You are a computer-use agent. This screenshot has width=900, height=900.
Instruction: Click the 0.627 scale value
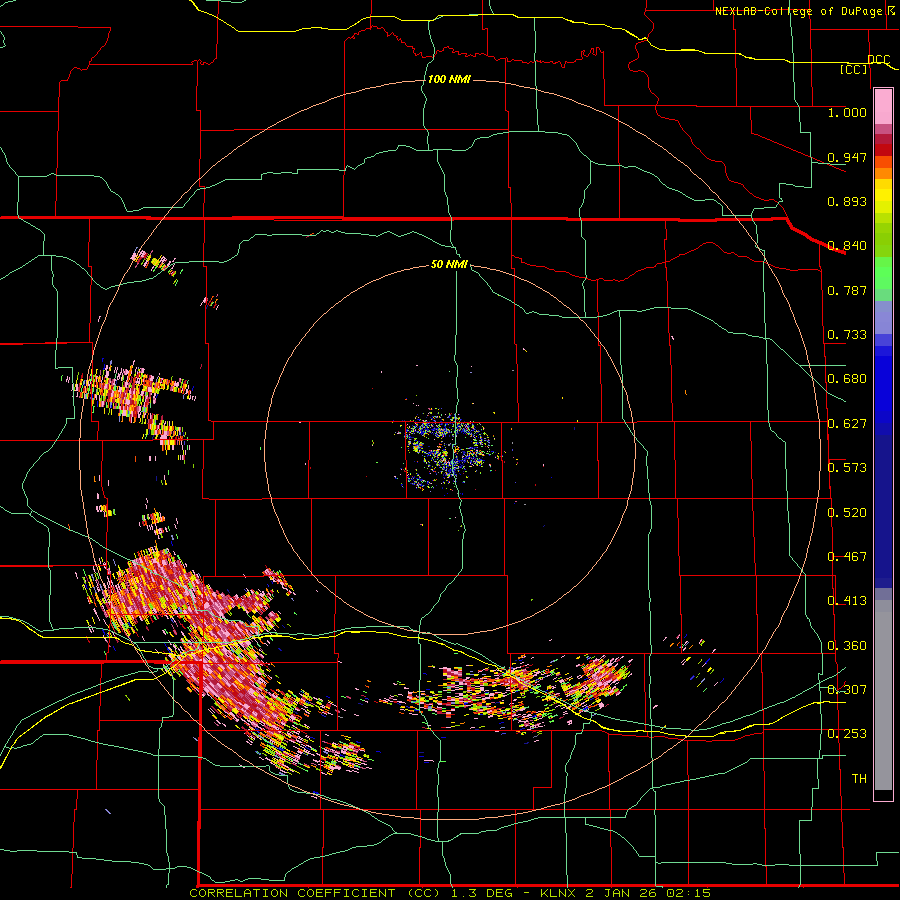point(847,424)
